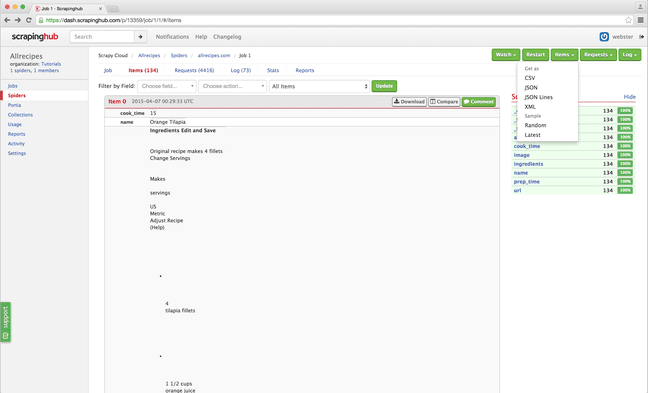
Task: Click the url field link
Action: click(x=517, y=191)
